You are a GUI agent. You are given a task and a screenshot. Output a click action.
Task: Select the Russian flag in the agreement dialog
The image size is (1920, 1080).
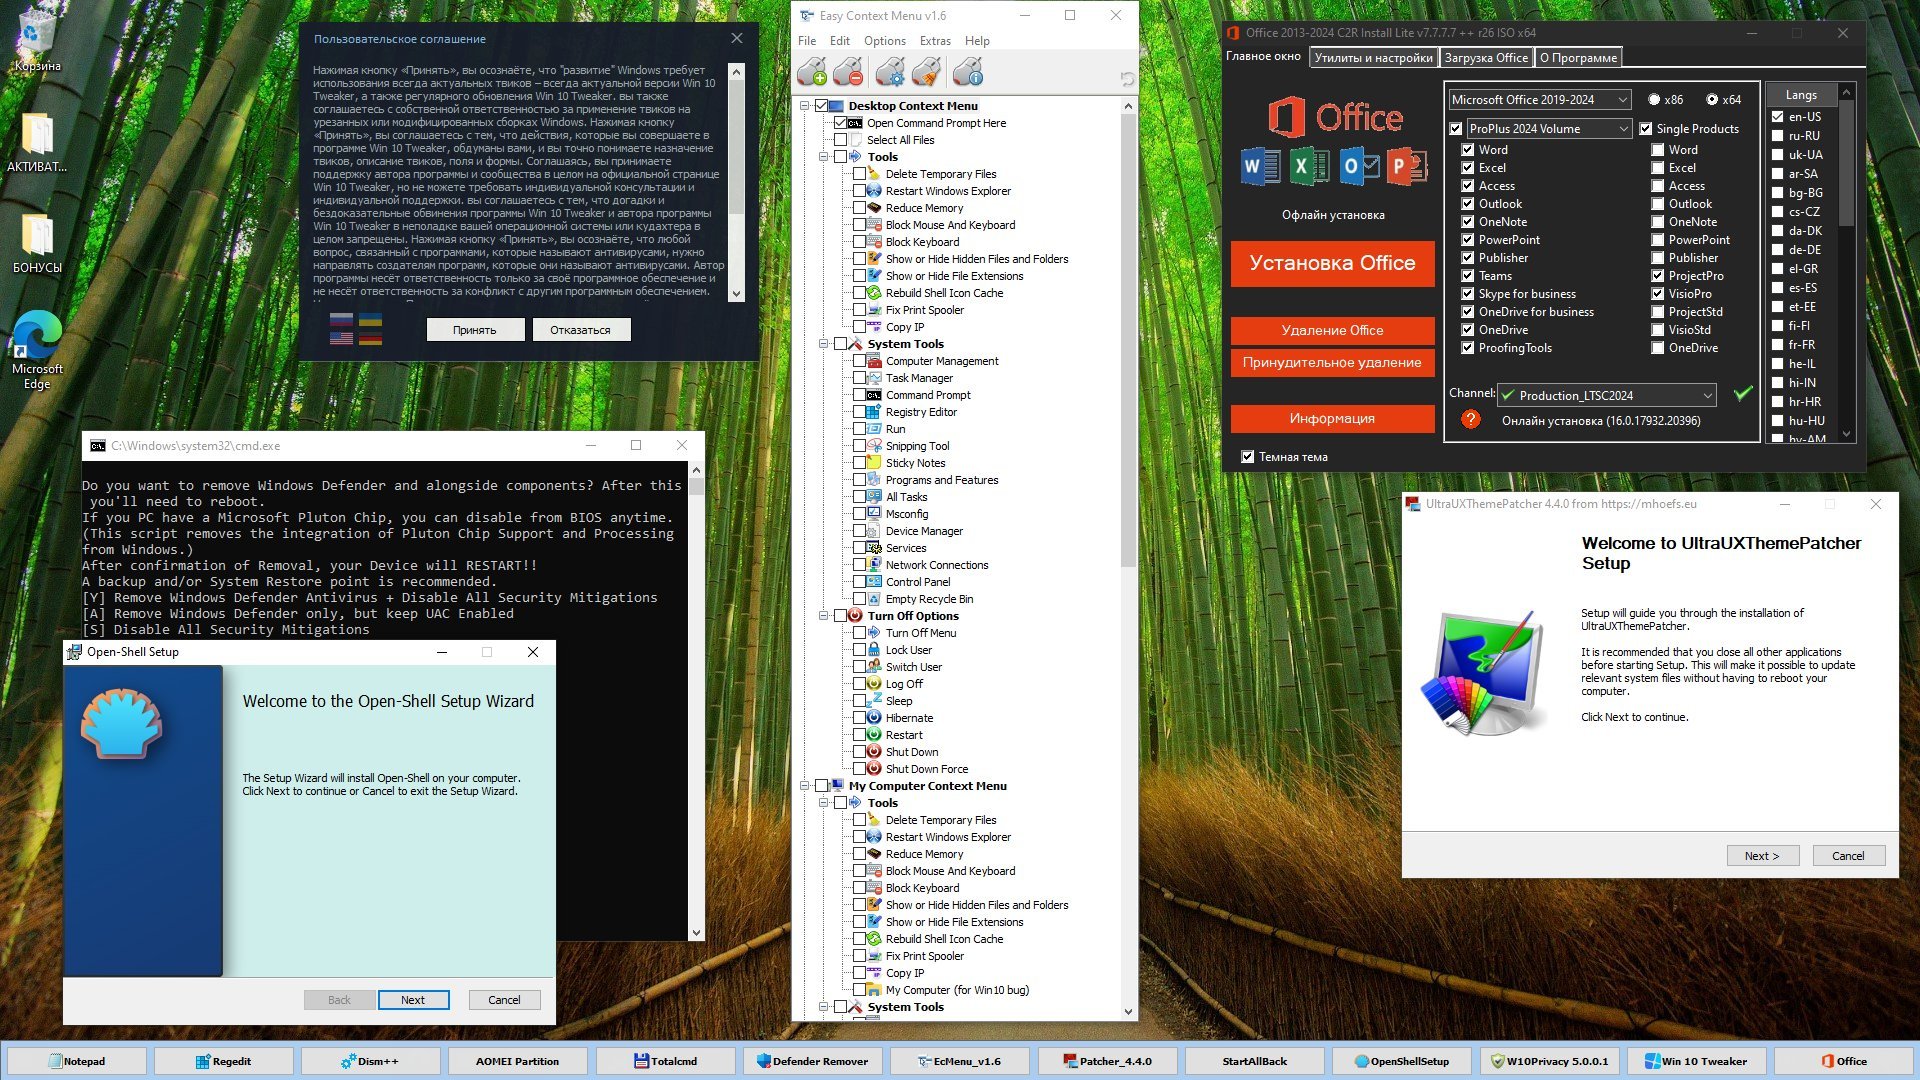point(341,321)
